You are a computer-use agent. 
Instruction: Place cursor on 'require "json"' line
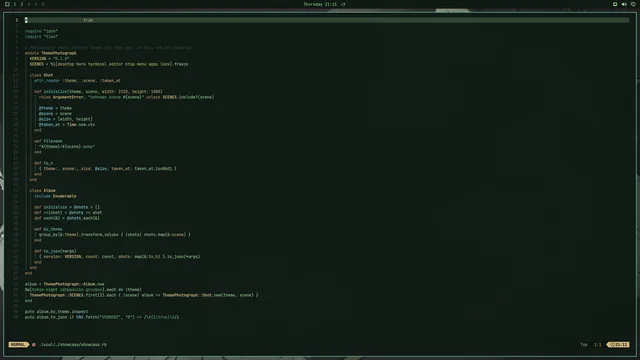[41, 31]
